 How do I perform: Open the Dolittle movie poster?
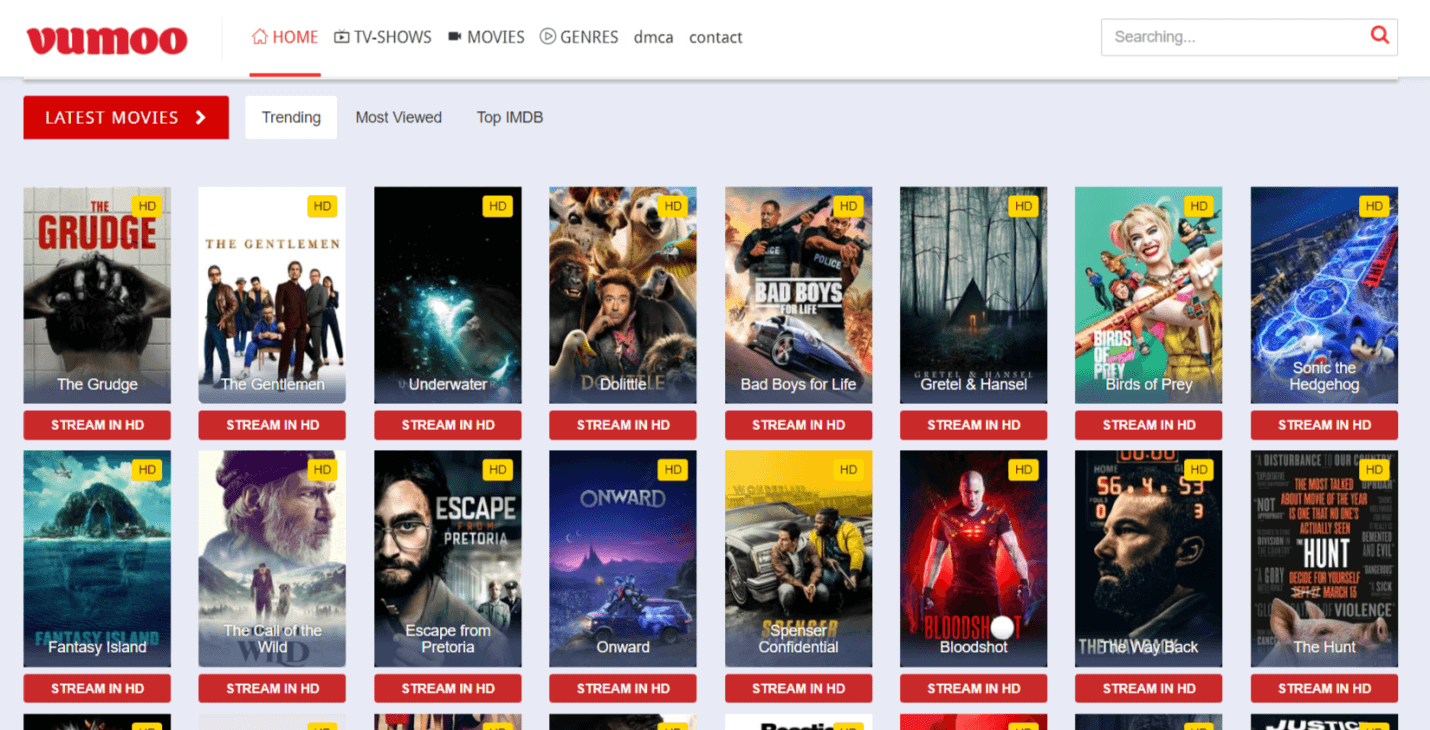pos(623,295)
